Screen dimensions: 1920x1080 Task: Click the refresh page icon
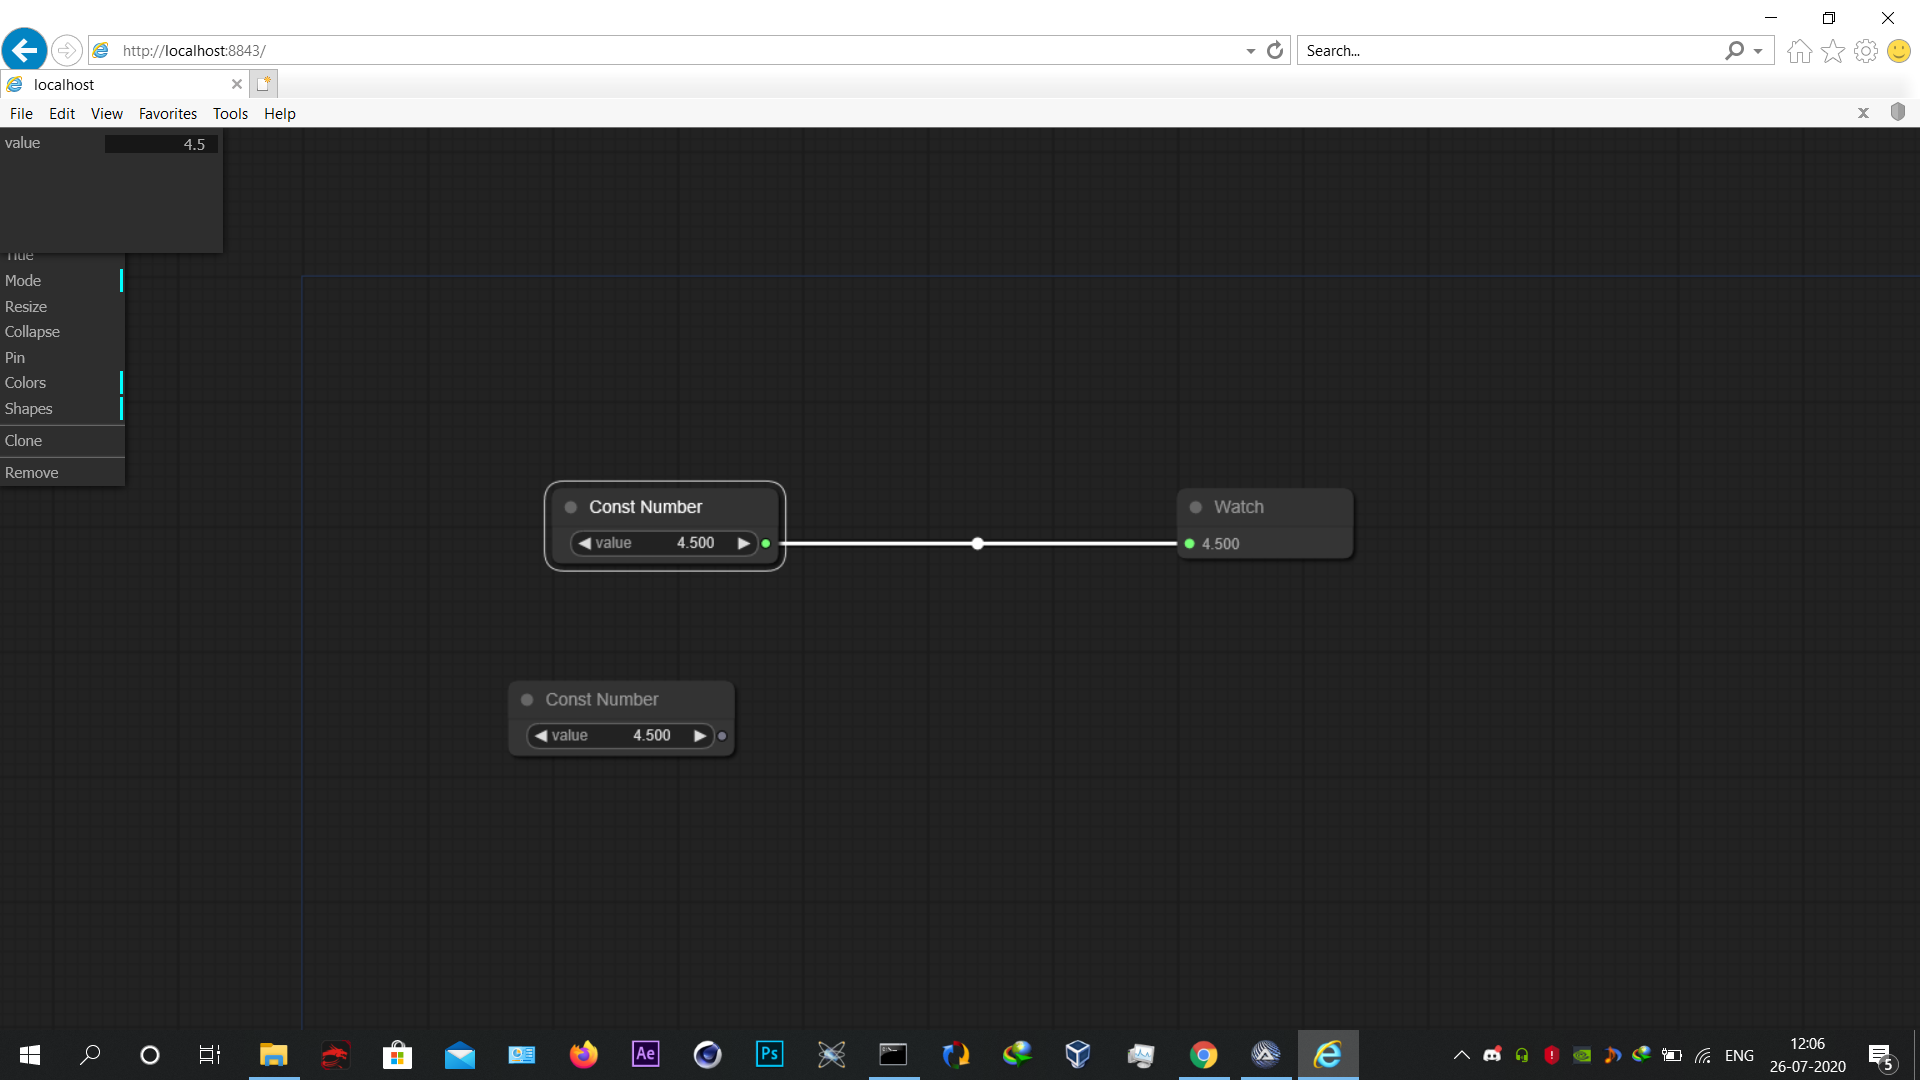[x=1274, y=50]
